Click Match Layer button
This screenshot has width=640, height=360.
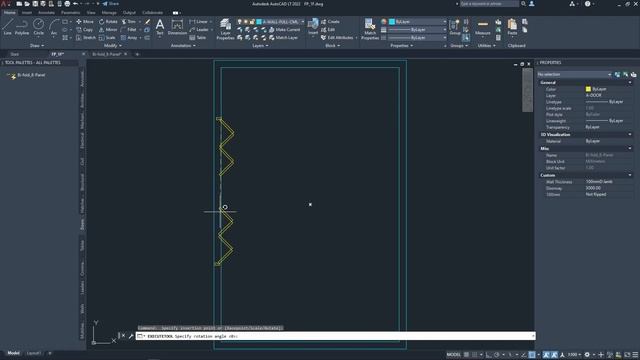(x=283, y=38)
